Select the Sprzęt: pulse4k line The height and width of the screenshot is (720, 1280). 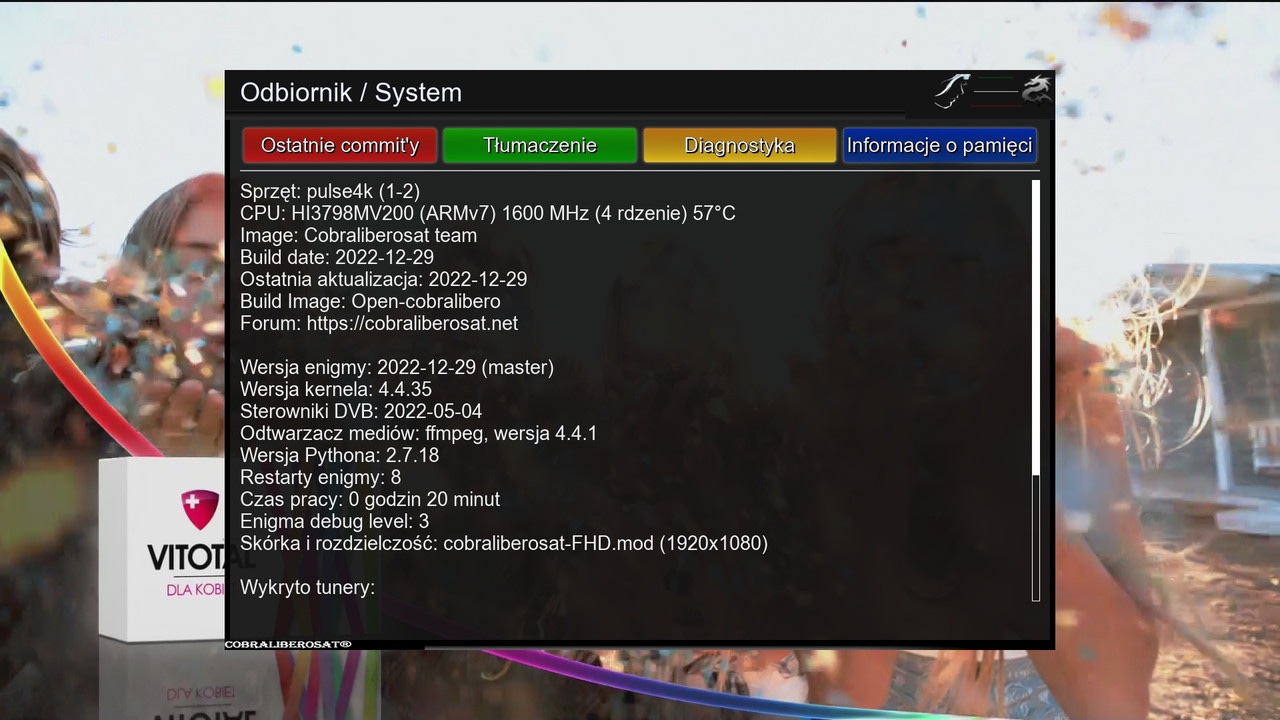(x=330, y=191)
